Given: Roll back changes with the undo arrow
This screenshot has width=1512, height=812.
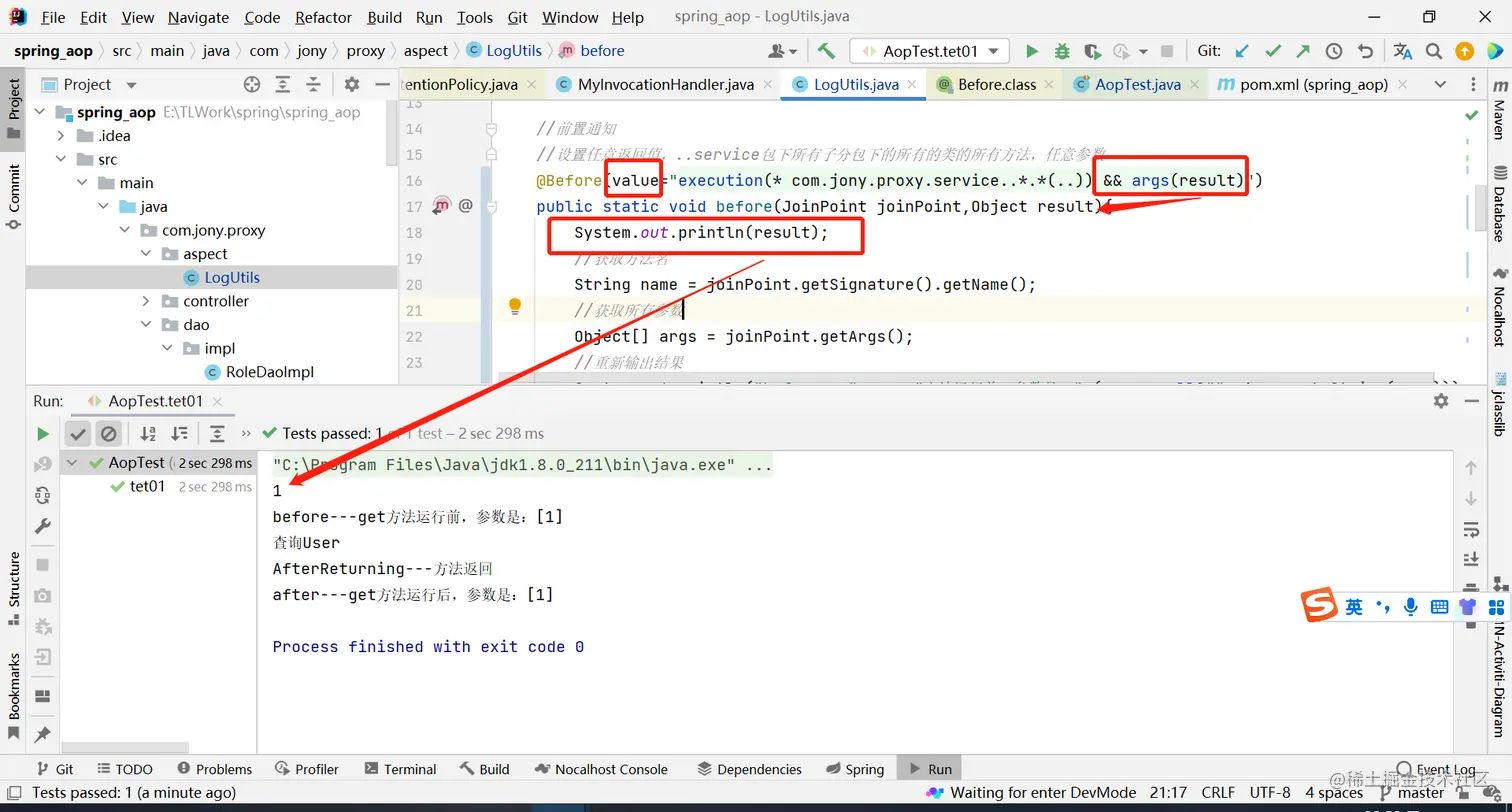Looking at the screenshot, I should (x=1365, y=51).
